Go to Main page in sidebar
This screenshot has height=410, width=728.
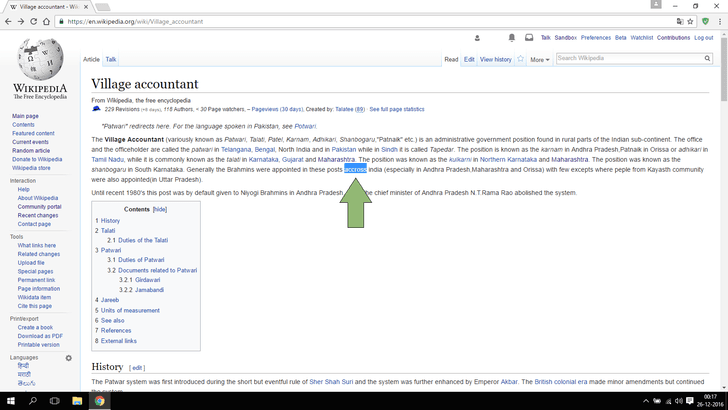point(25,116)
